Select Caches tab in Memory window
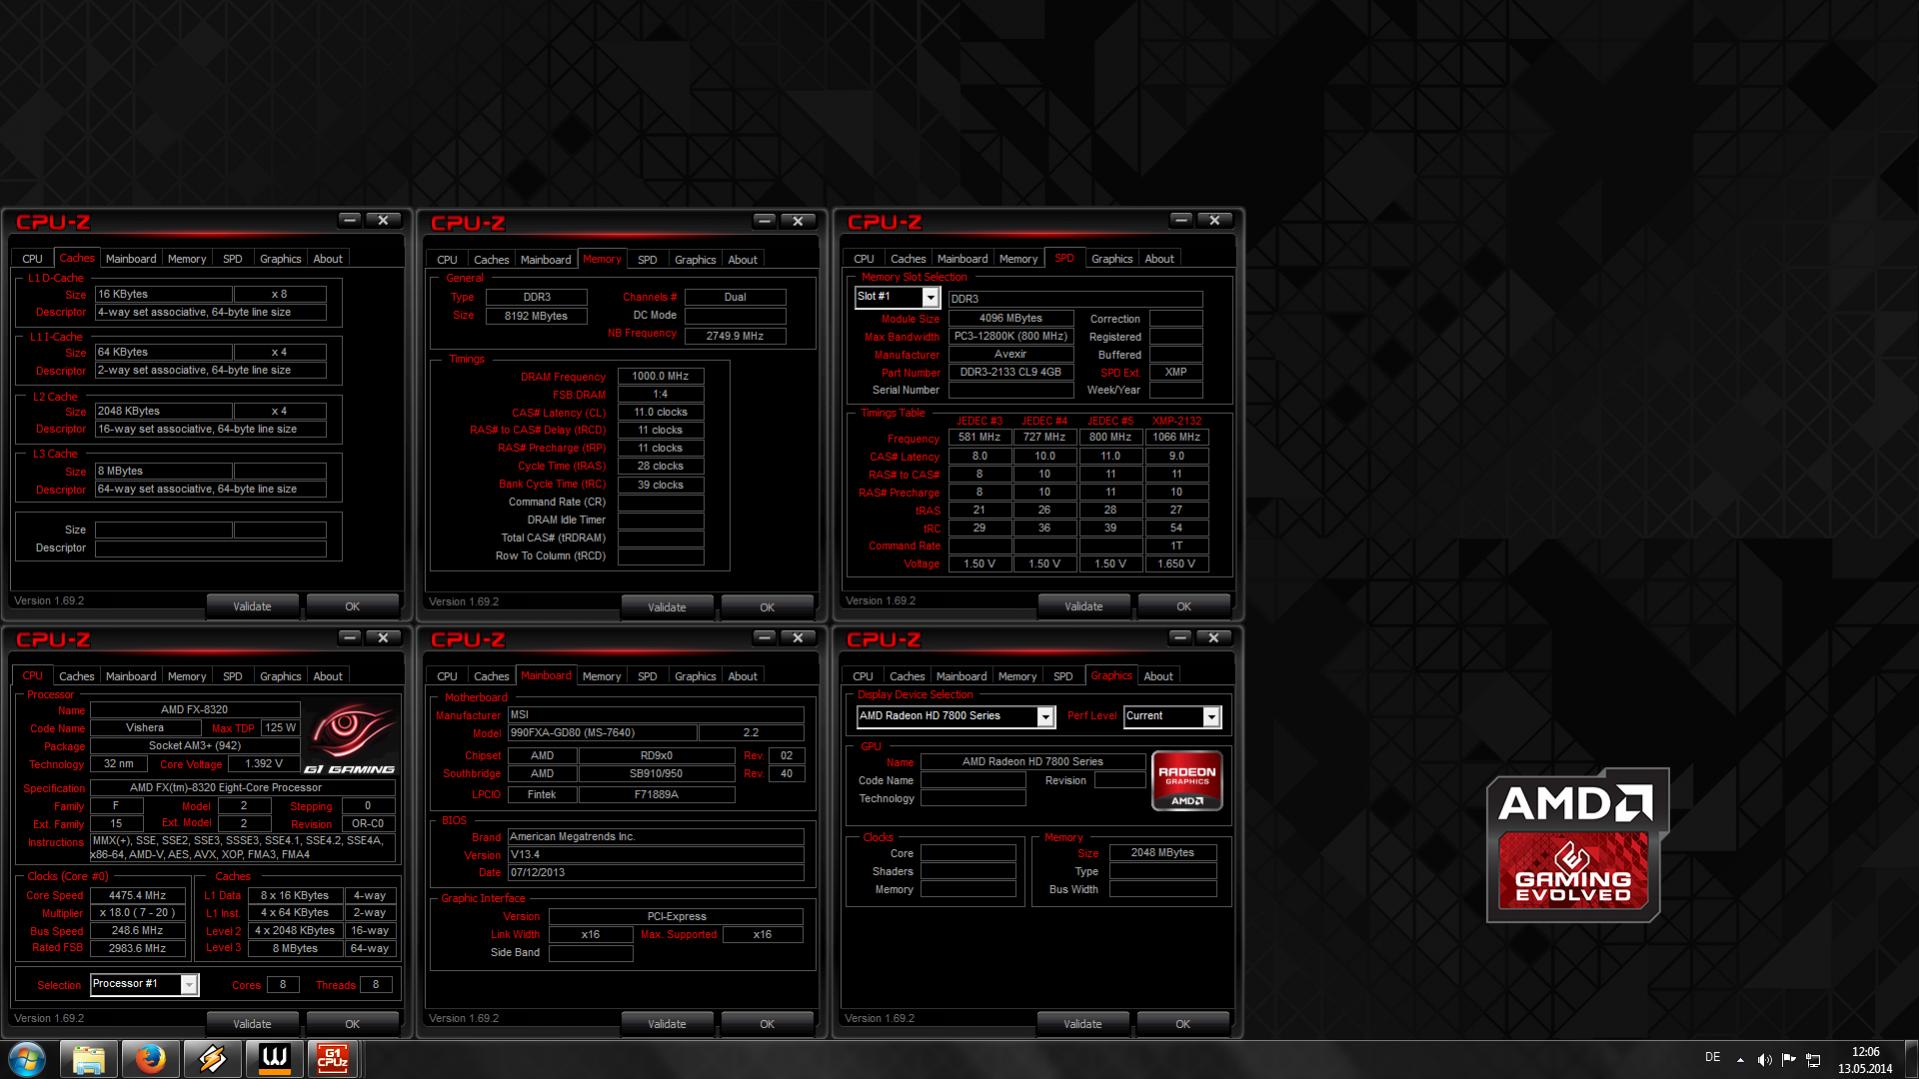 point(491,260)
